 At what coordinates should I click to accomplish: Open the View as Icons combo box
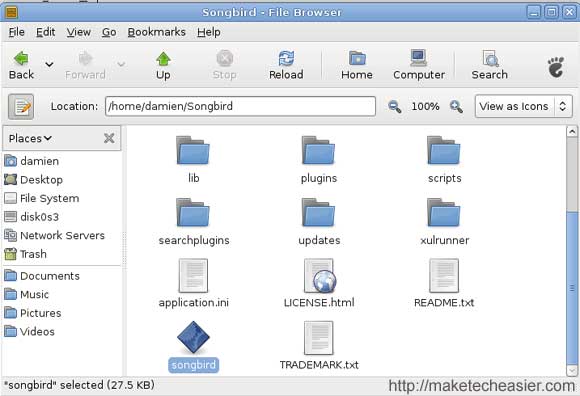coord(523,106)
